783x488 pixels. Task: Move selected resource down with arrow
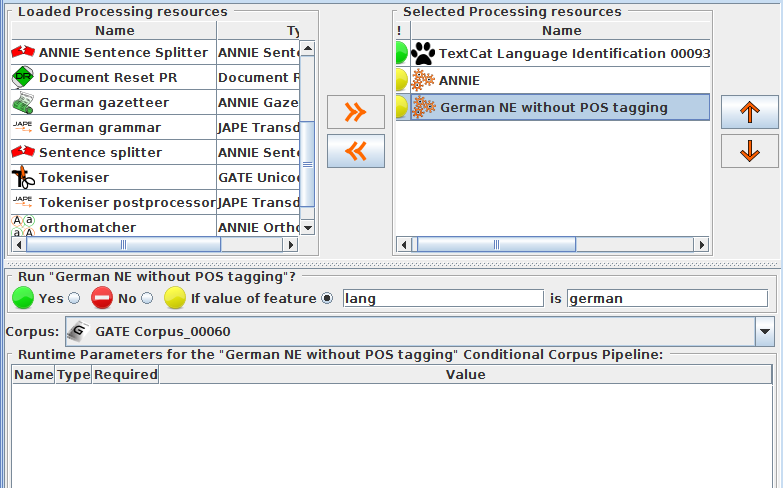point(749,151)
